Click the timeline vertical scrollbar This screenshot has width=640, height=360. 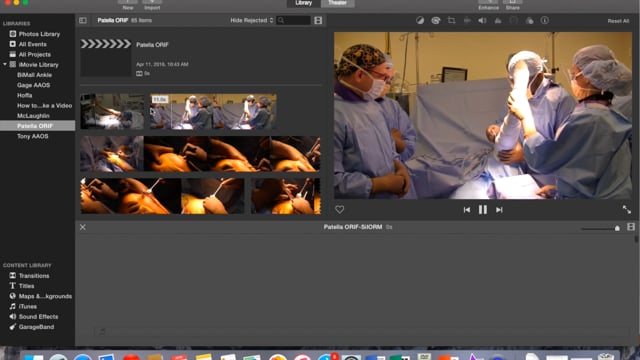click(636, 240)
